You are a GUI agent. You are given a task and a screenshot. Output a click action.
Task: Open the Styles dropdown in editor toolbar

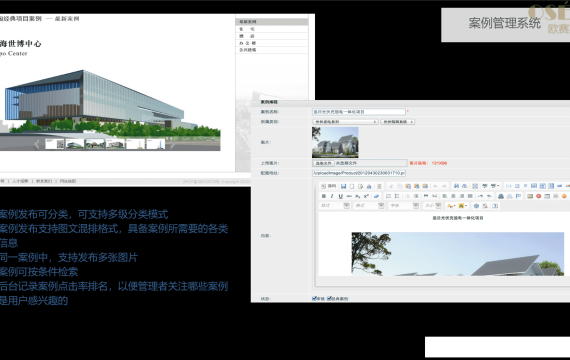point(335,205)
